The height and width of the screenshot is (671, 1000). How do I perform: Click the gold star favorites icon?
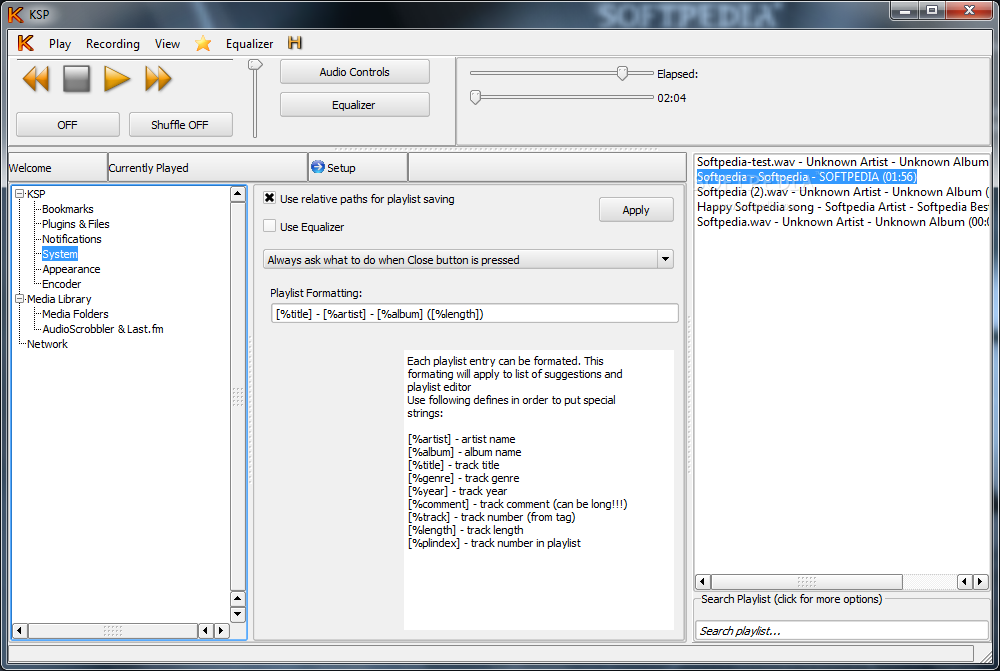click(203, 43)
